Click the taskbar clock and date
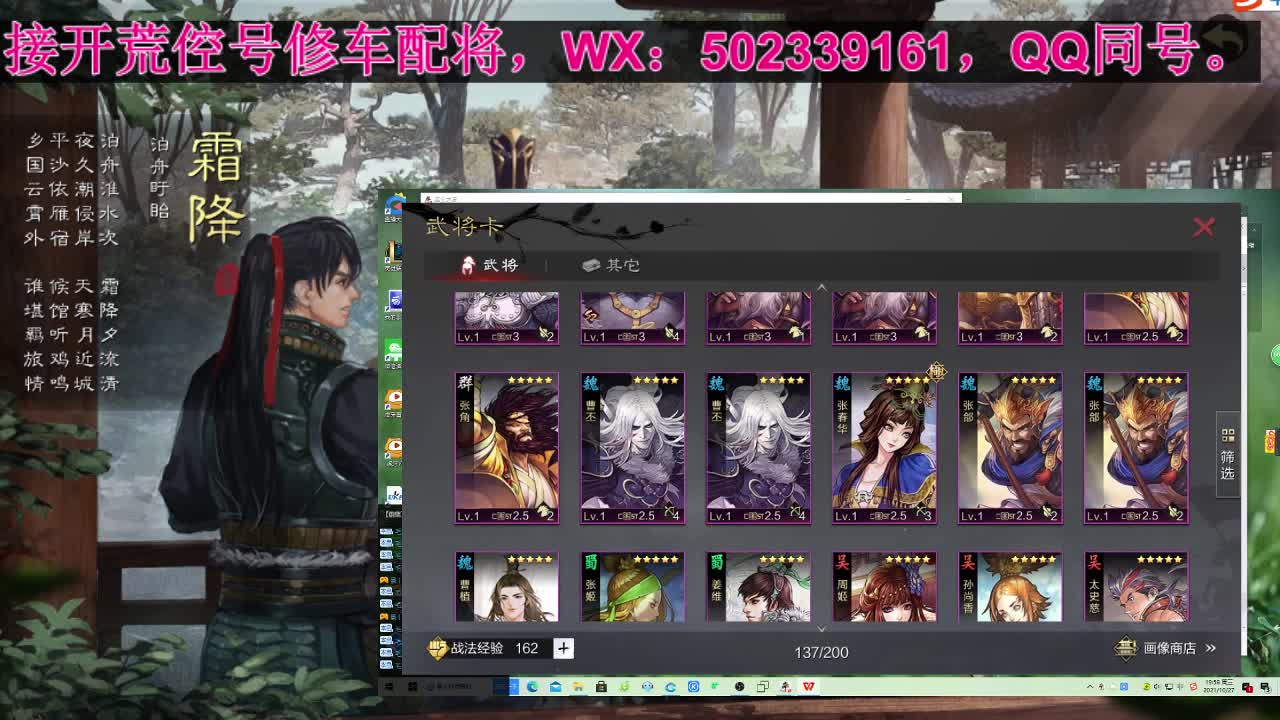 (1218, 687)
